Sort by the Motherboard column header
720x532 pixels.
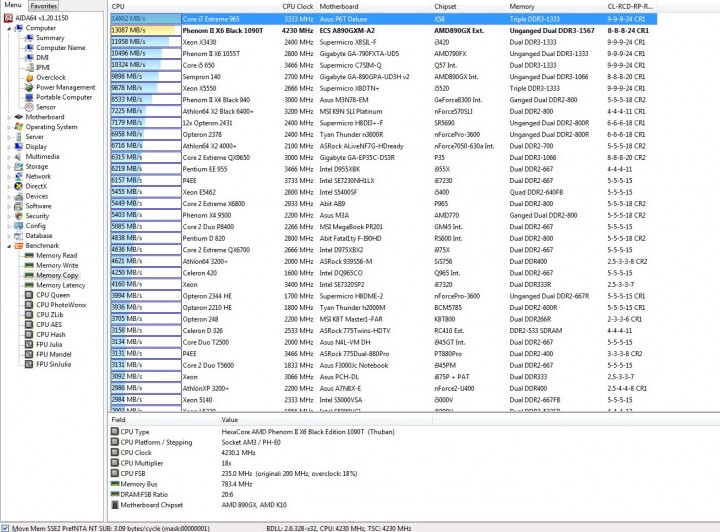coord(374,6)
